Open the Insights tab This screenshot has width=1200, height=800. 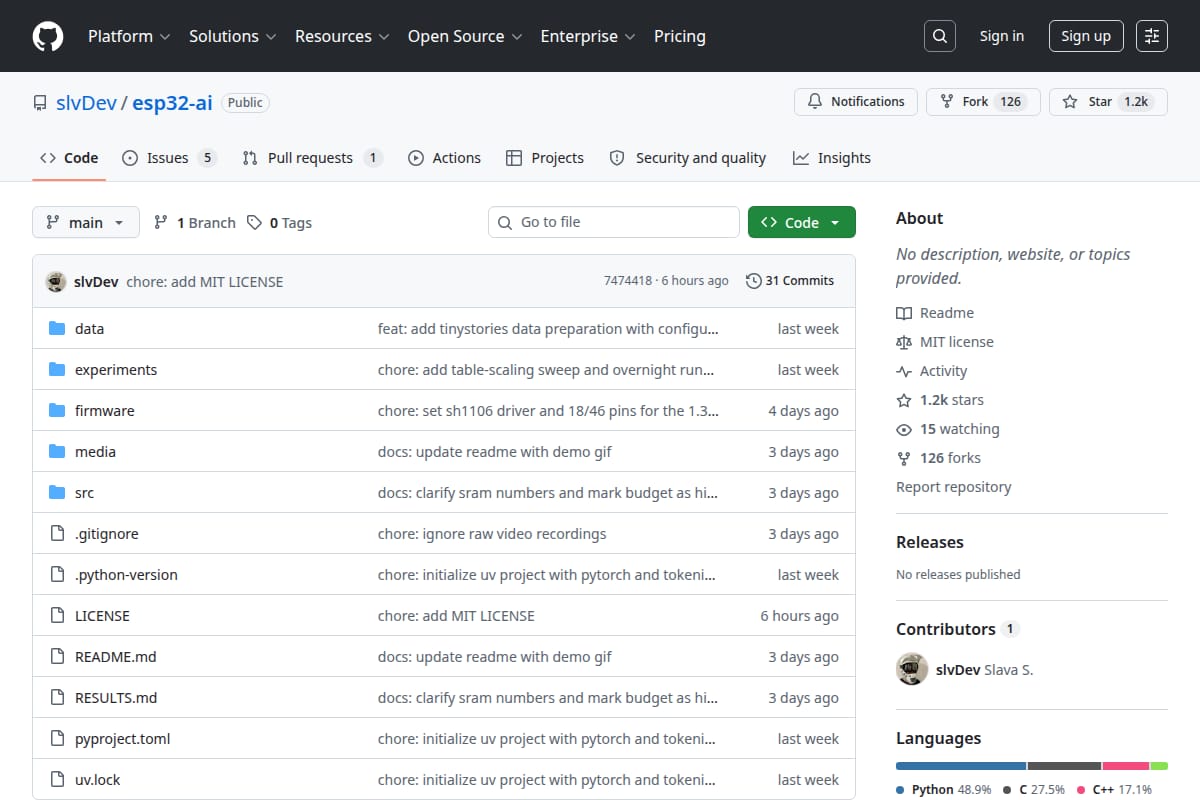[x=832, y=158]
